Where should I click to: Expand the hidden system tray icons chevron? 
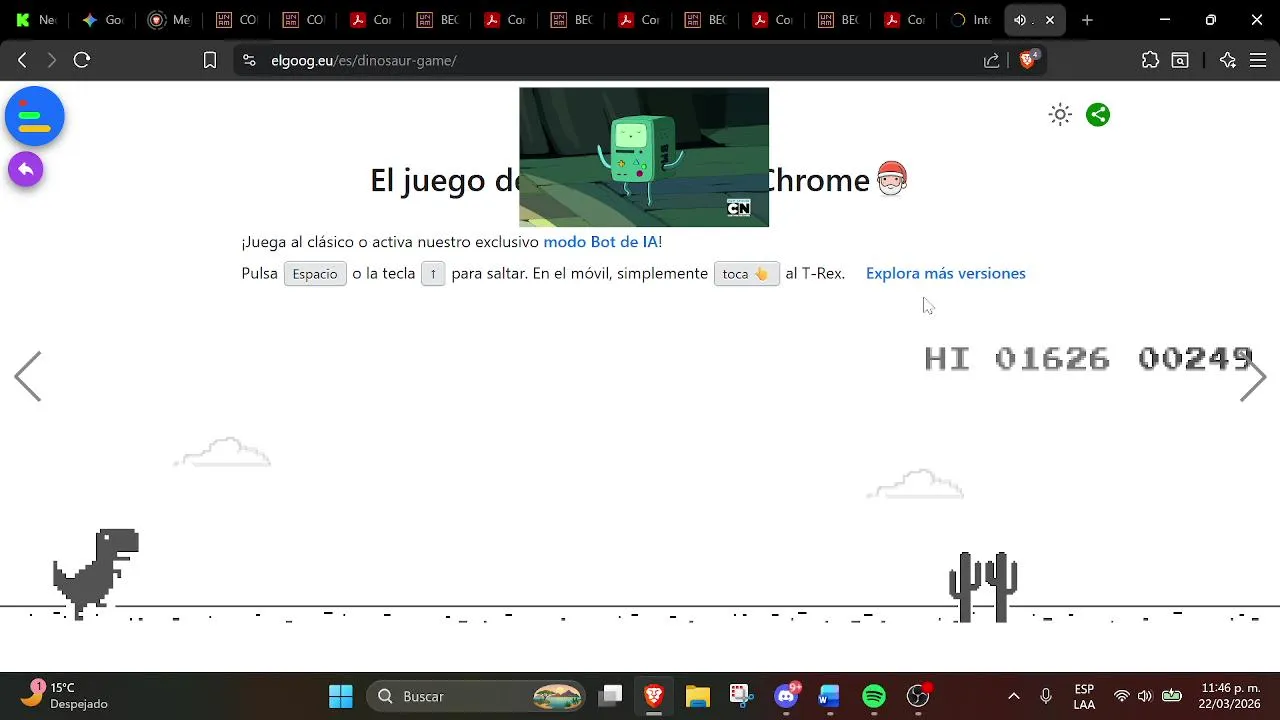pos(1014,696)
